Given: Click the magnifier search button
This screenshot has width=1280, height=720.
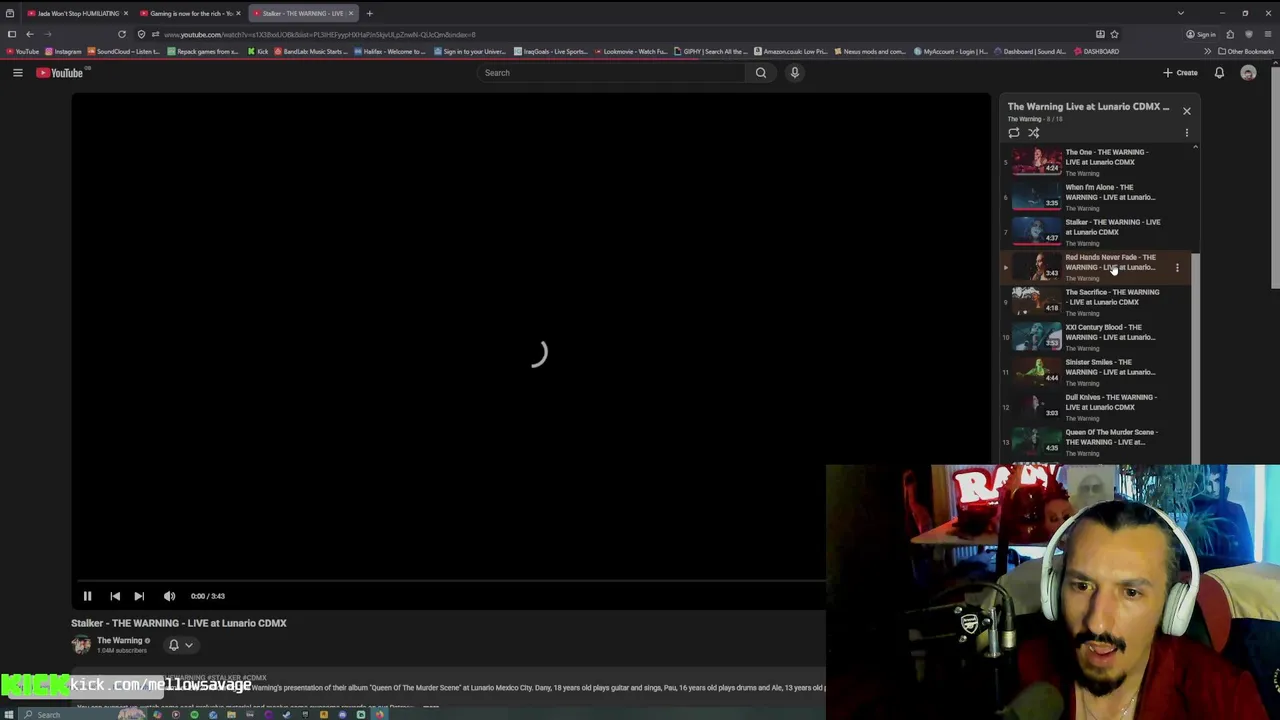Looking at the screenshot, I should [761, 72].
